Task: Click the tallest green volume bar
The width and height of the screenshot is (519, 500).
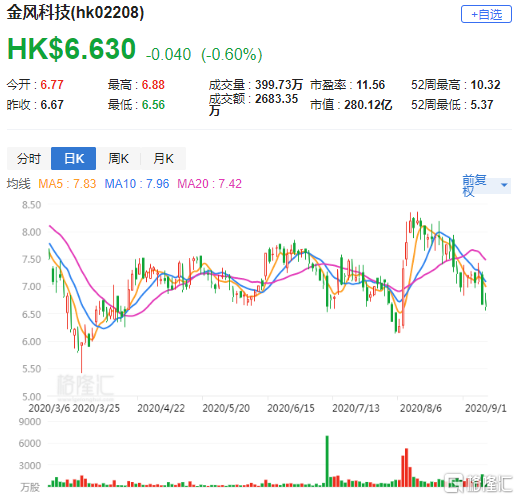Action: pos(327,461)
